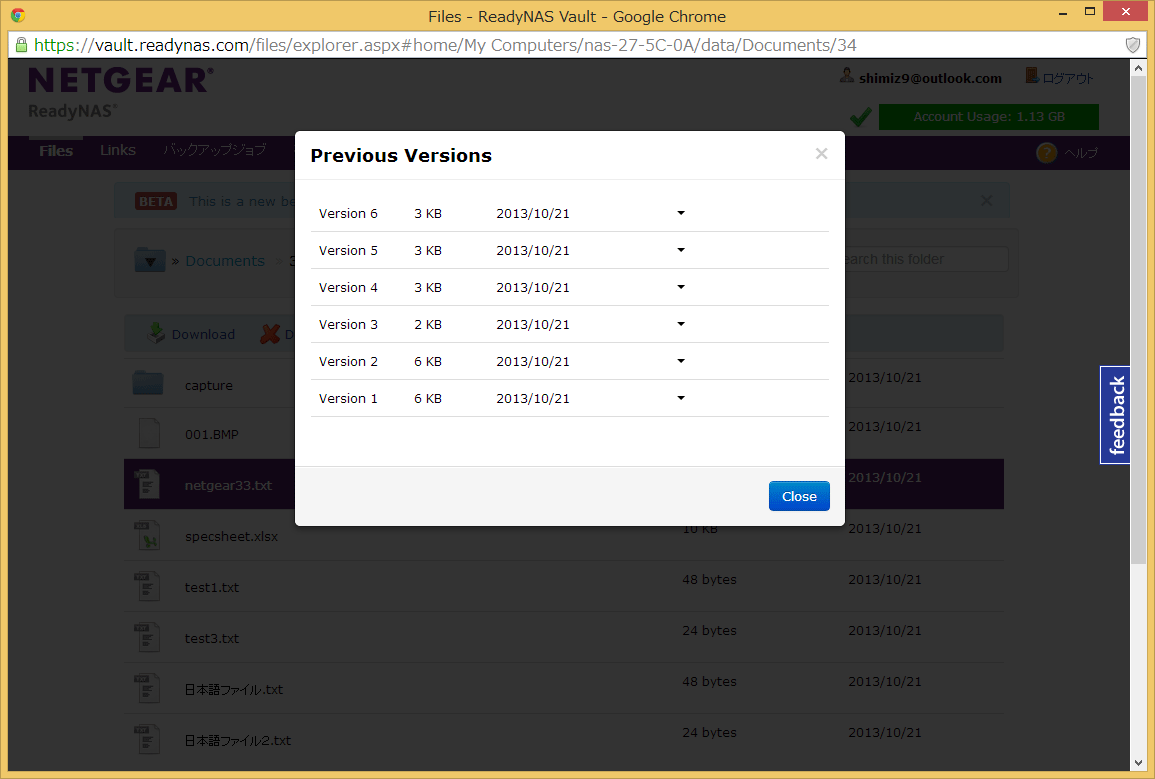Viewport: 1155px width, 779px height.
Task: Click the blue Close button
Action: (799, 496)
